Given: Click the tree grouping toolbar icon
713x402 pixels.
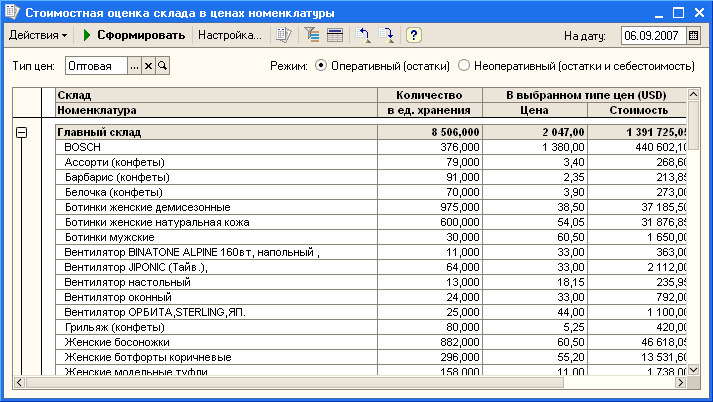Looking at the screenshot, I should (x=311, y=35).
